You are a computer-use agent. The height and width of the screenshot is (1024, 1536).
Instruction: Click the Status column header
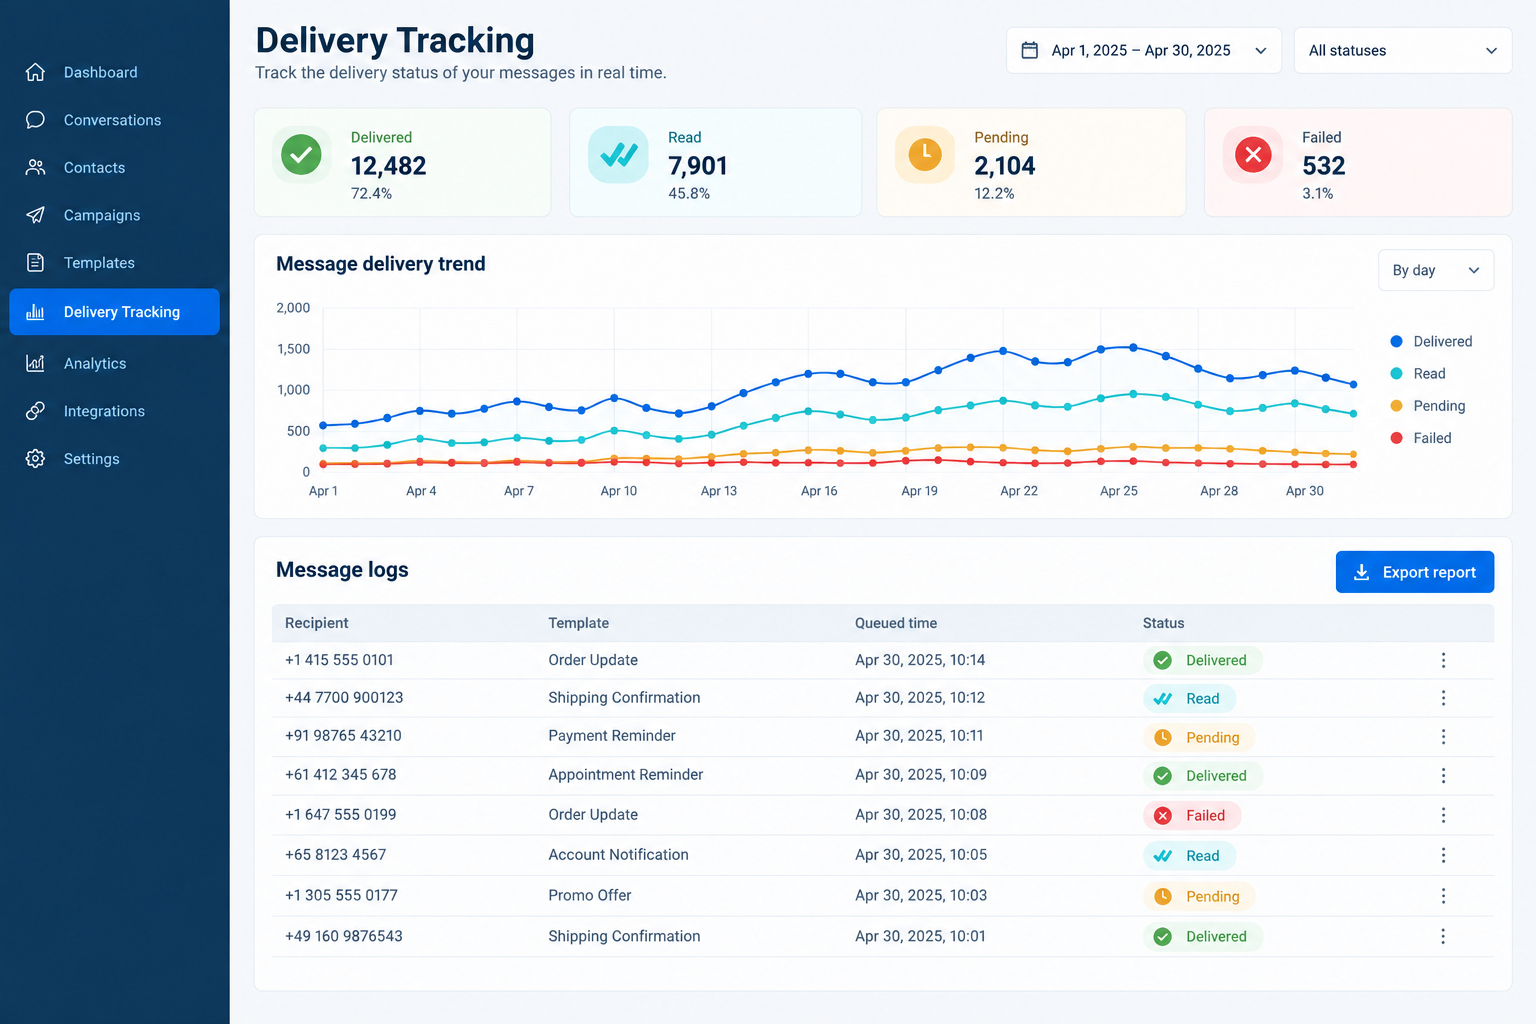1163,623
